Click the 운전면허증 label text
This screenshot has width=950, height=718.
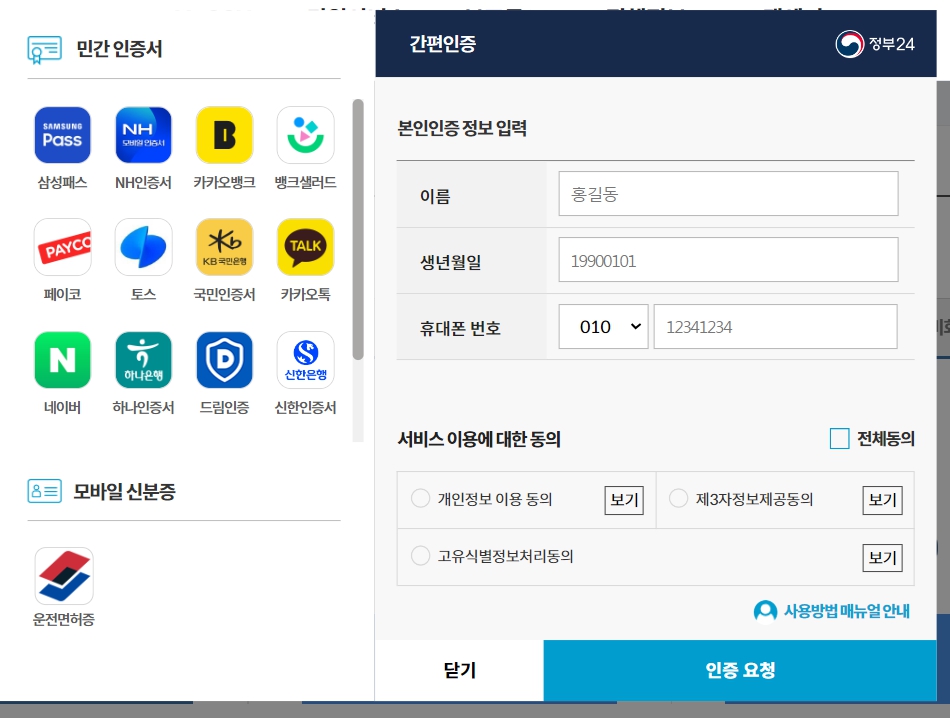tap(64, 619)
